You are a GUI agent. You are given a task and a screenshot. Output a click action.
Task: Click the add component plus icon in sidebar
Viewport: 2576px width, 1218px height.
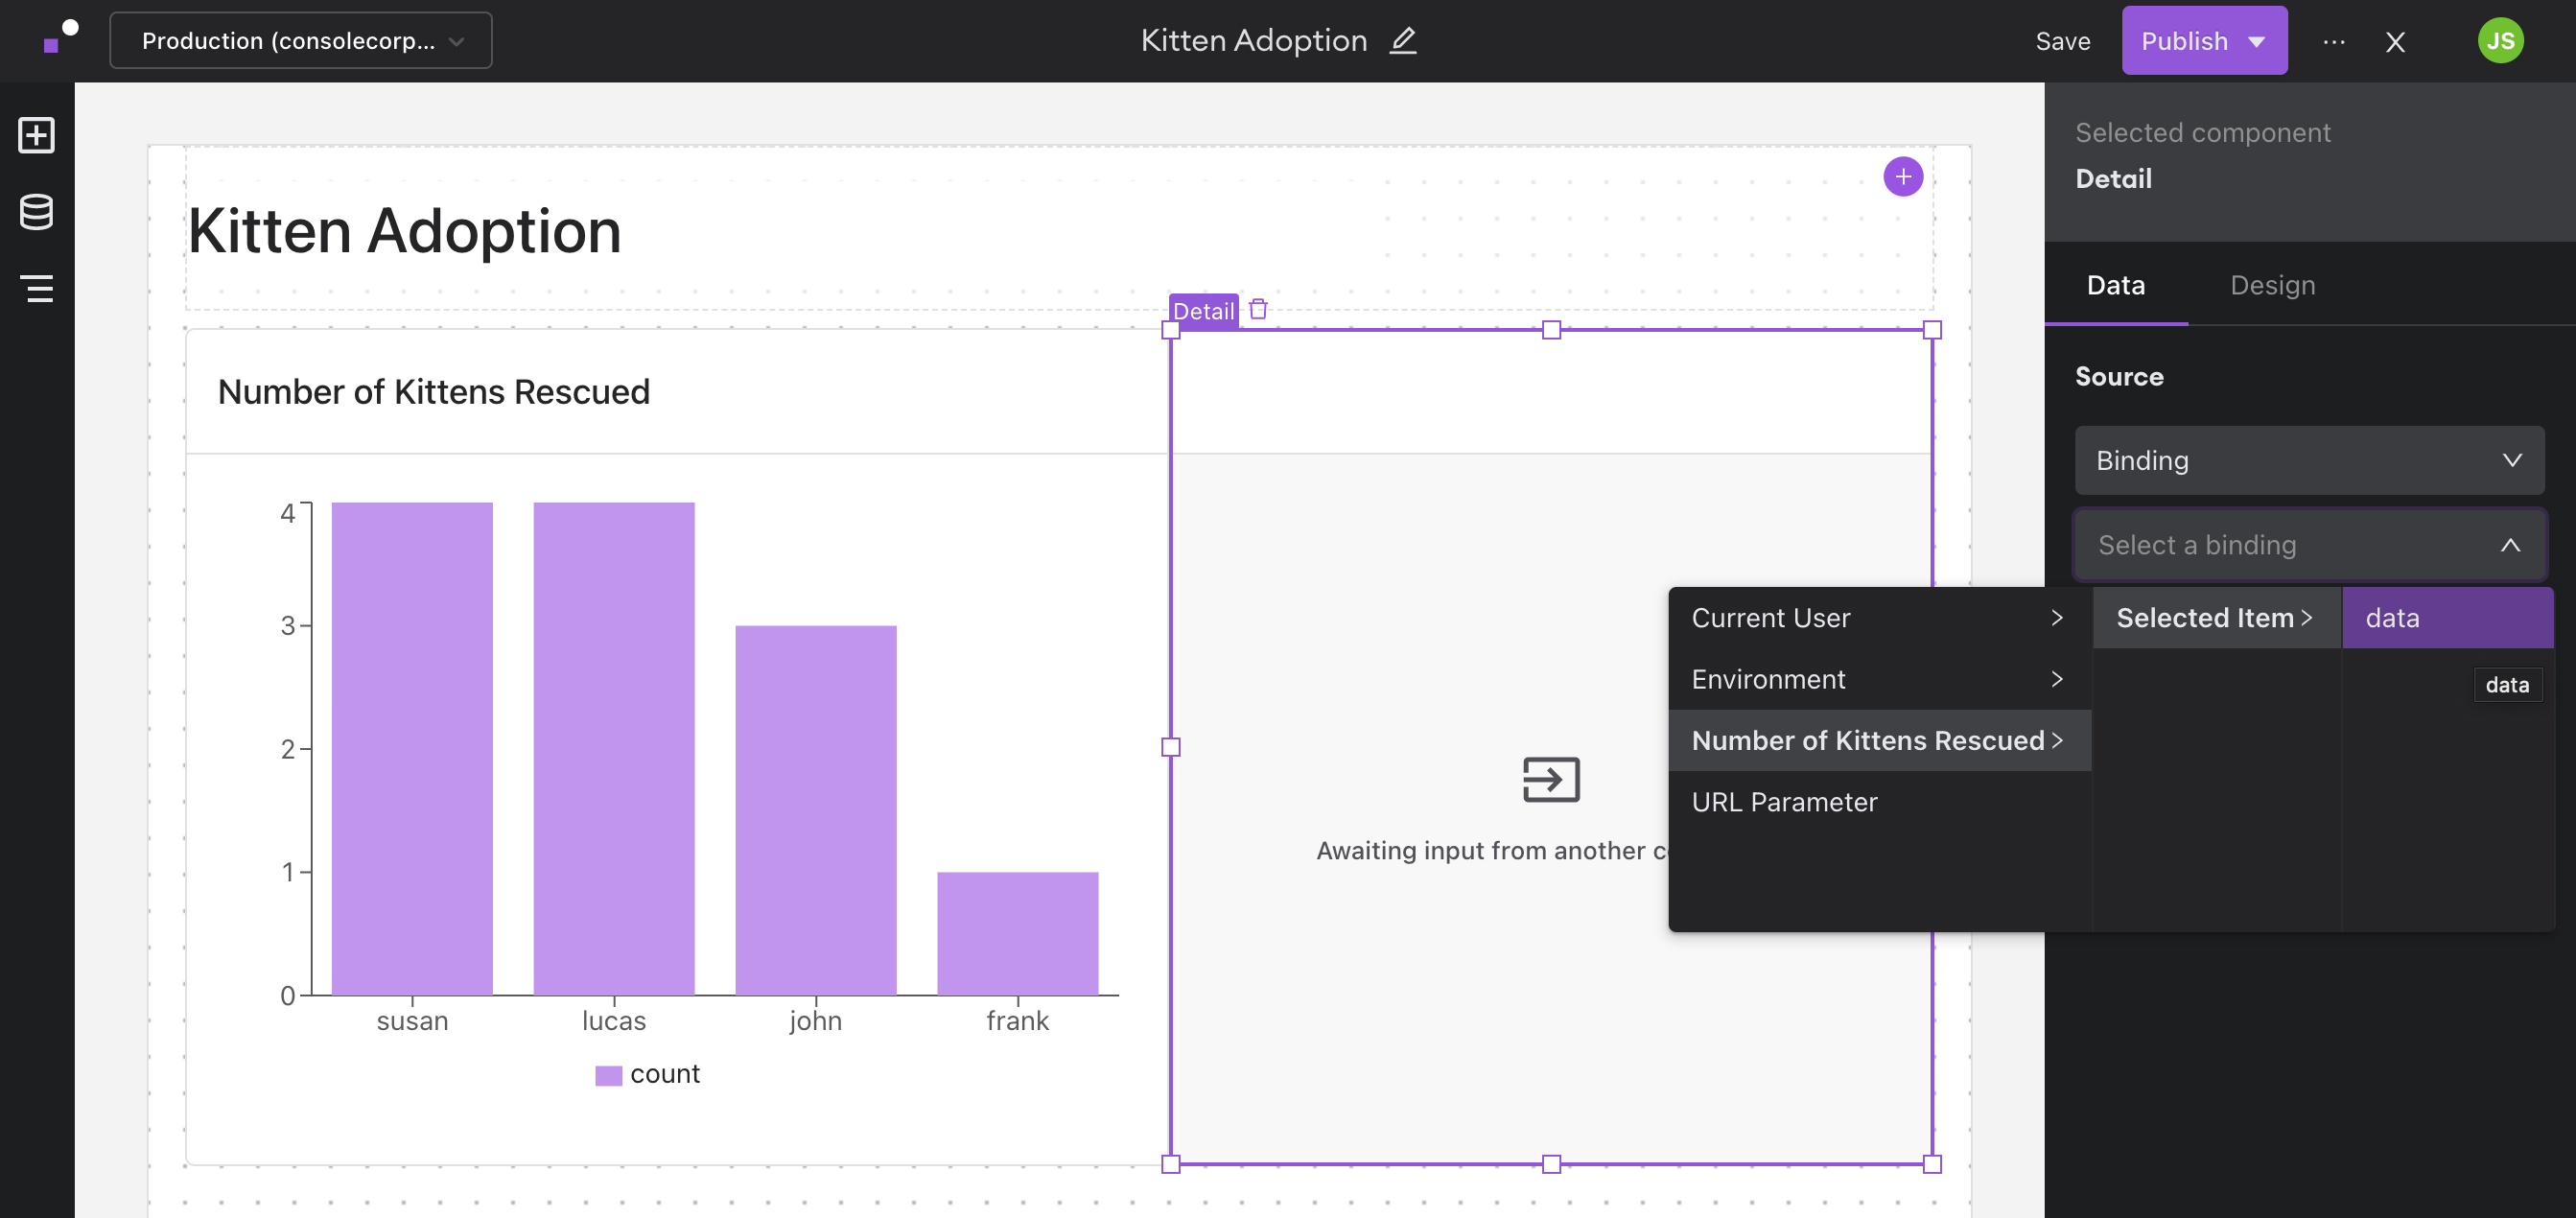tap(37, 135)
